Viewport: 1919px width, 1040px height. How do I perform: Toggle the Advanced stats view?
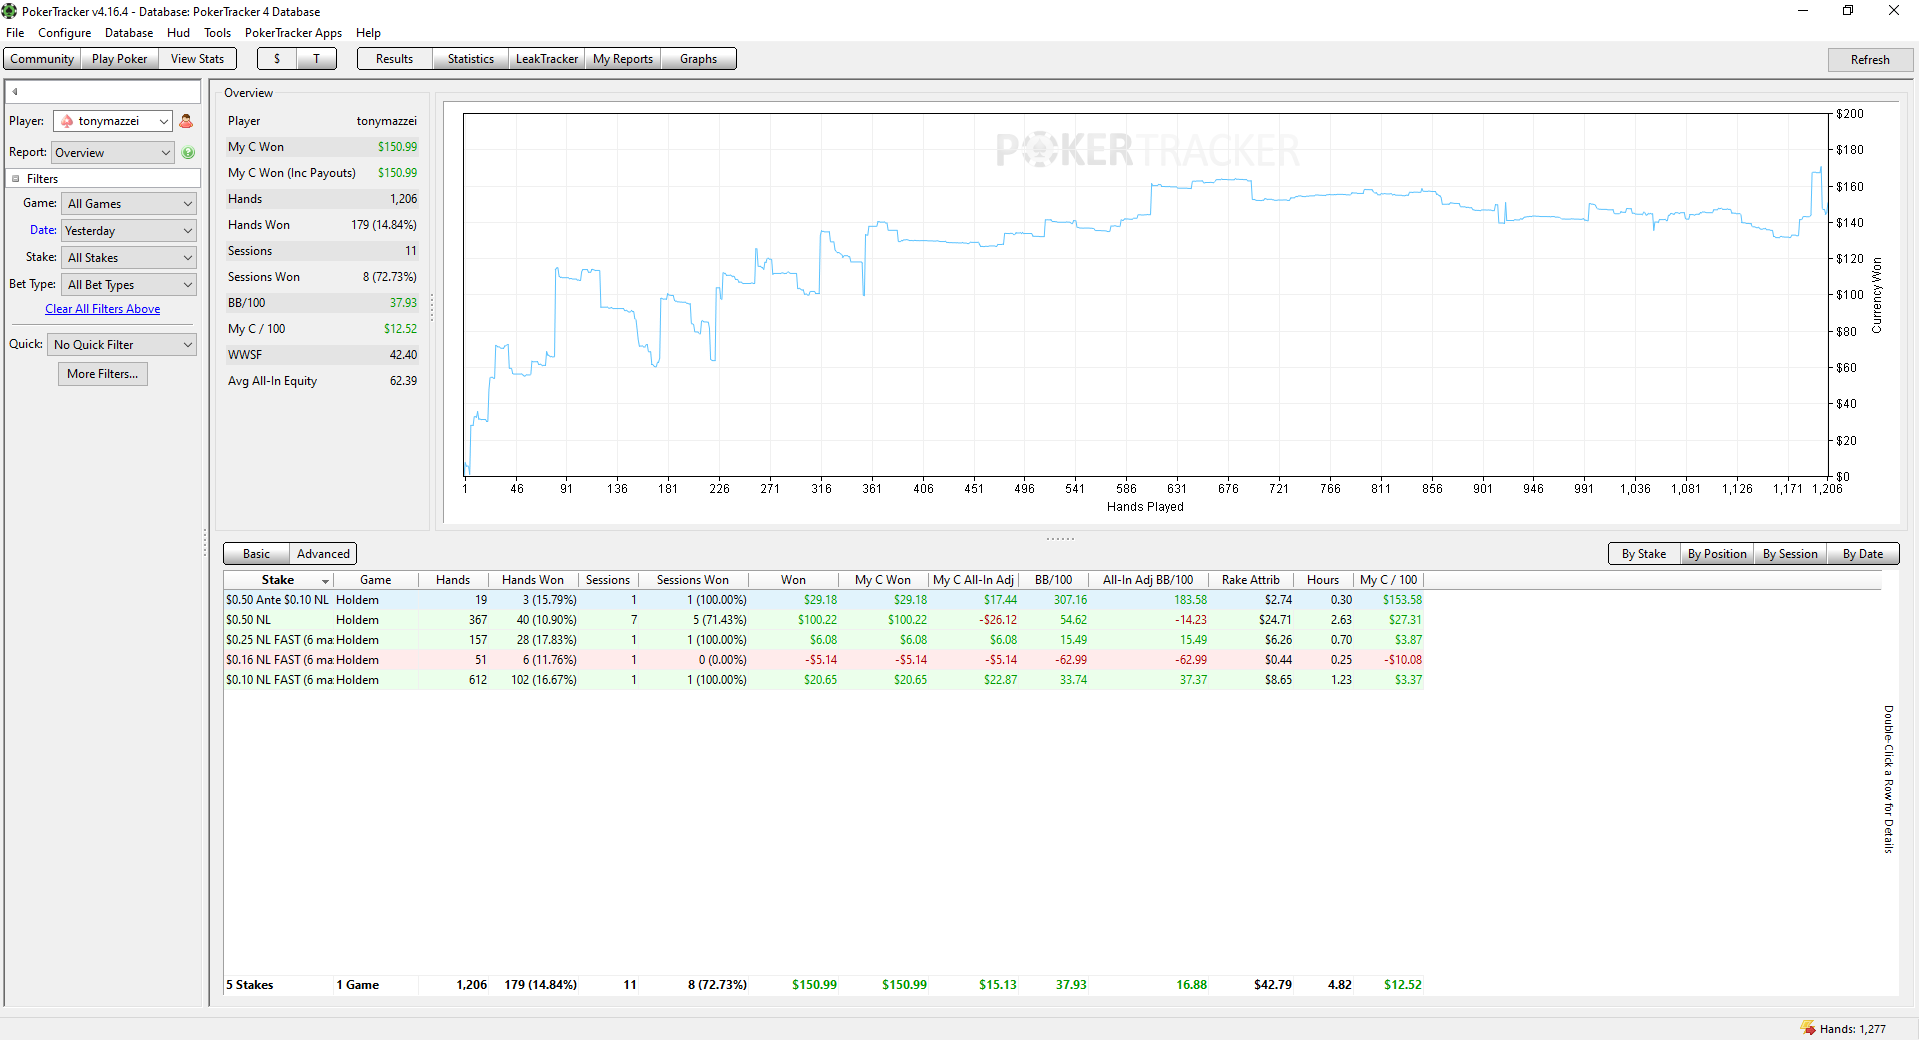click(x=323, y=554)
